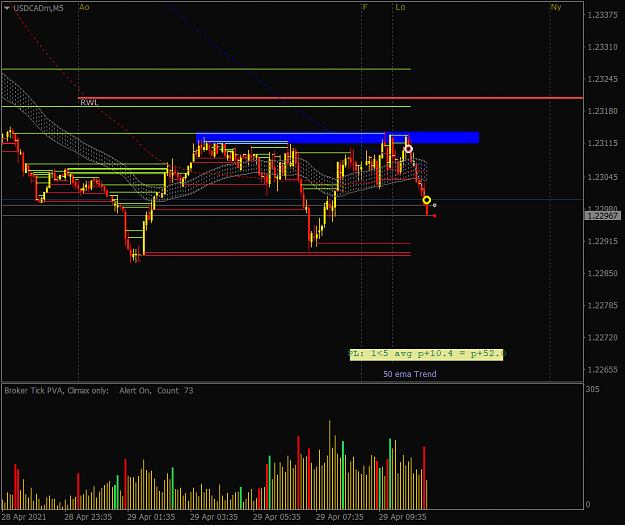
Task: Select the PL avg p+10.4 info label
Action: [426, 354]
